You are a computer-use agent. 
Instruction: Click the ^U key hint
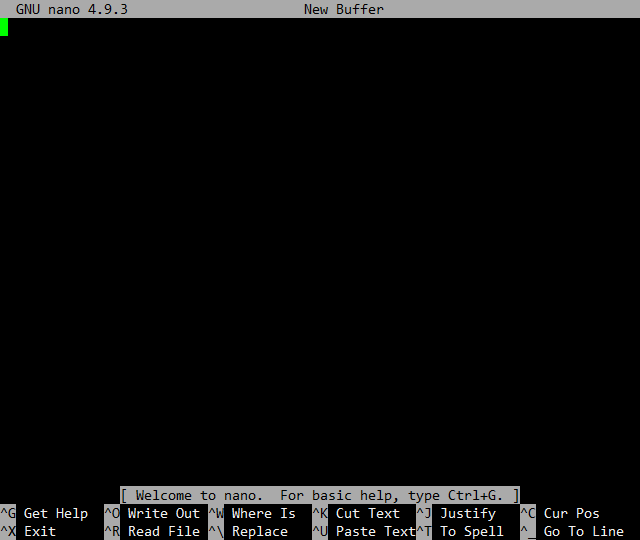point(320,531)
